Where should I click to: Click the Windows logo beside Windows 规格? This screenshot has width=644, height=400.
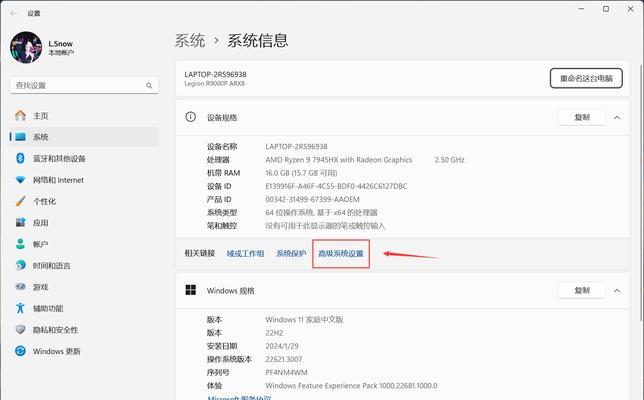pyautogui.click(x=191, y=290)
